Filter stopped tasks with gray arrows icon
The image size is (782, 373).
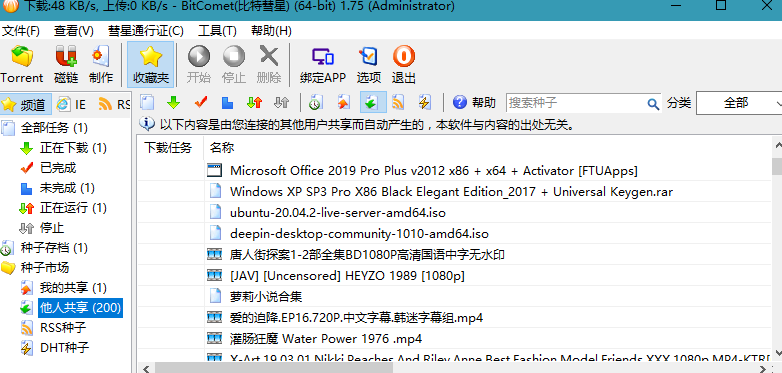pyautogui.click(x=282, y=103)
